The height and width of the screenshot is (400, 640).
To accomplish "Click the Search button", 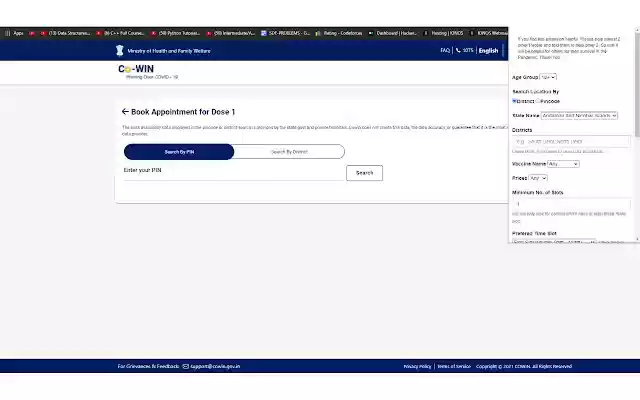I will pyautogui.click(x=364, y=173).
